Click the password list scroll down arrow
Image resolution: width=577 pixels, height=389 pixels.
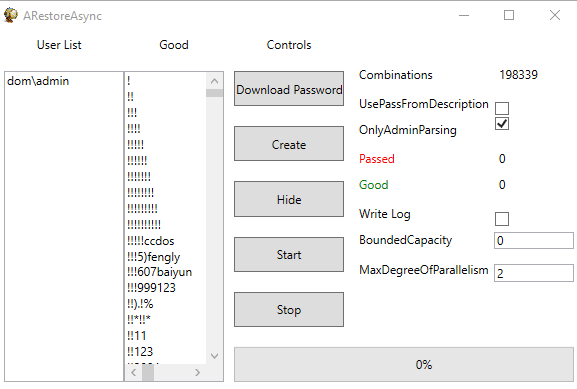tap(215, 356)
